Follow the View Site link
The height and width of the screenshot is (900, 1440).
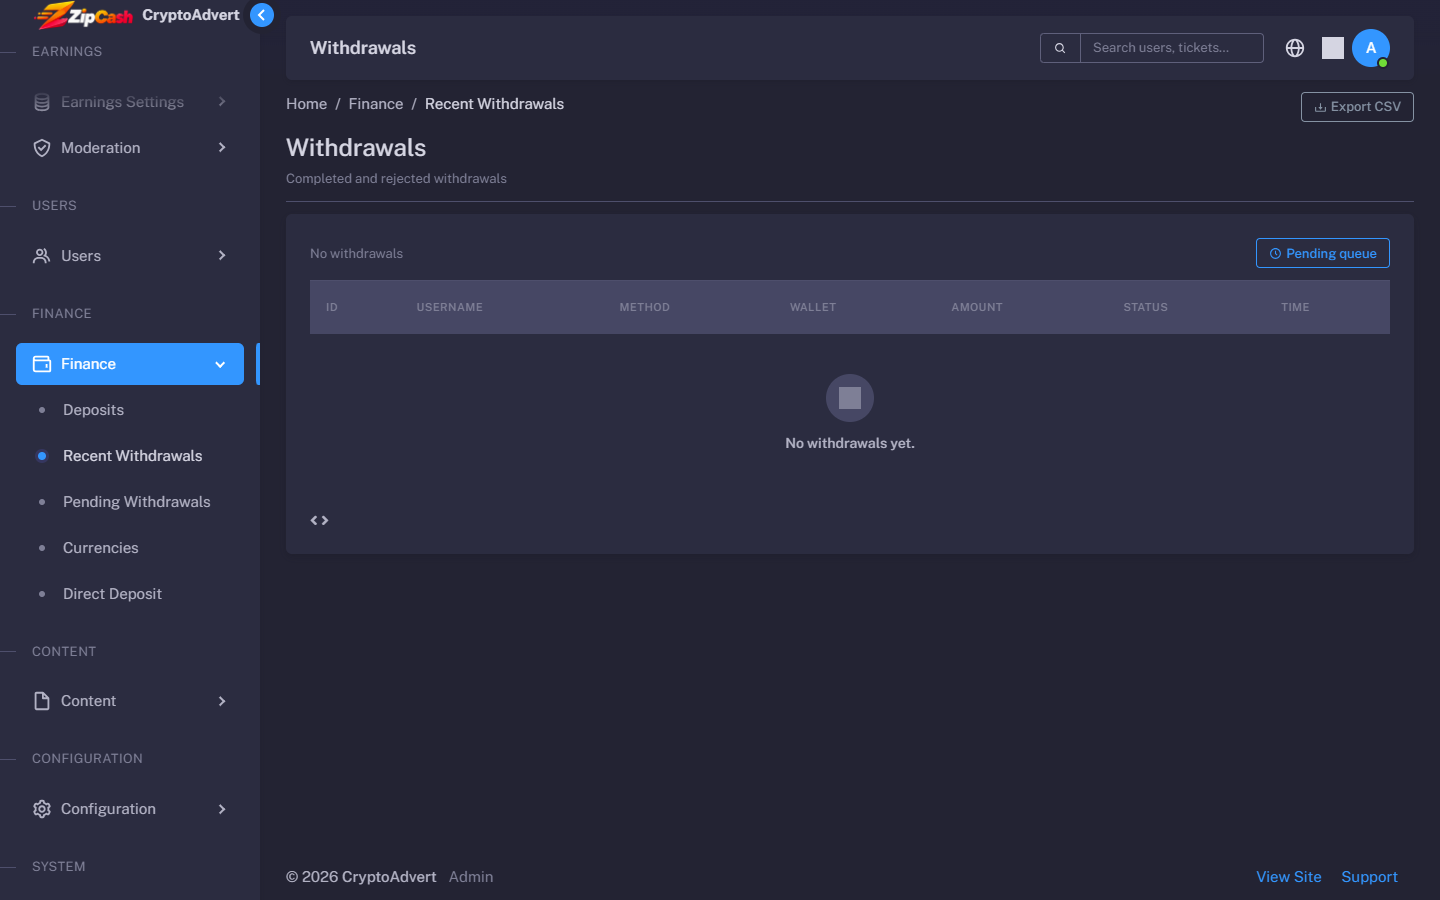[1288, 877]
